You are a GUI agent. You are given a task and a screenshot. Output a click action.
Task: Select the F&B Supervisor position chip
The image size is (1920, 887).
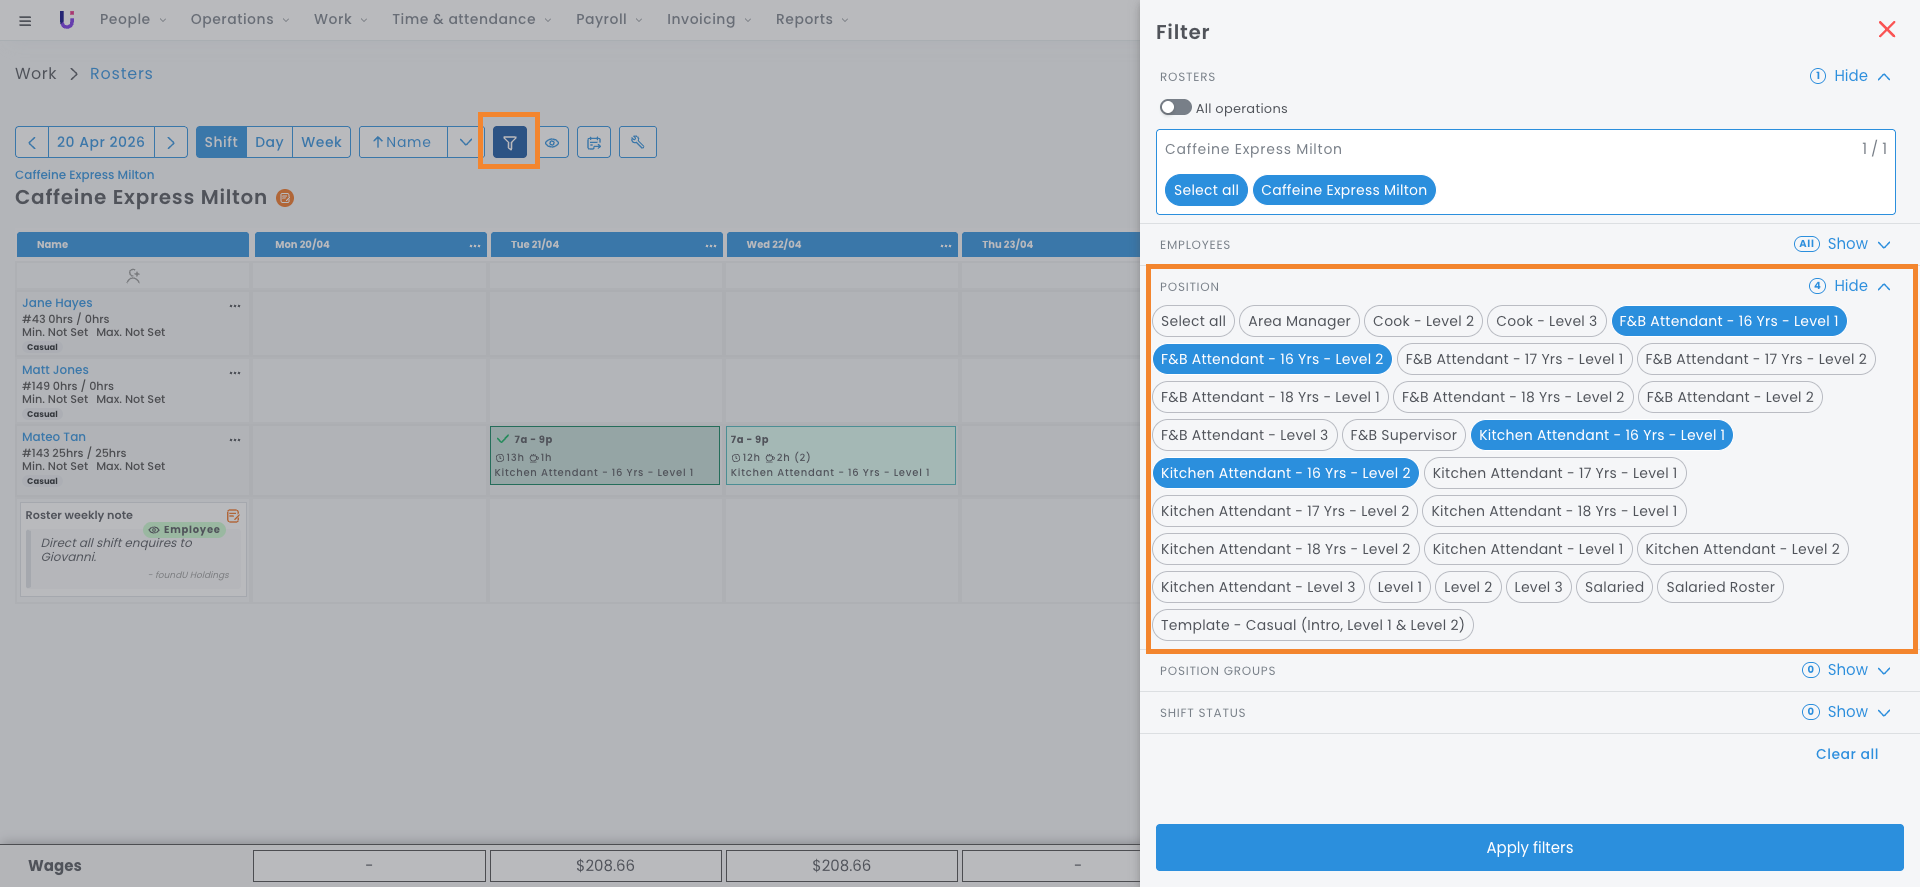coord(1402,435)
